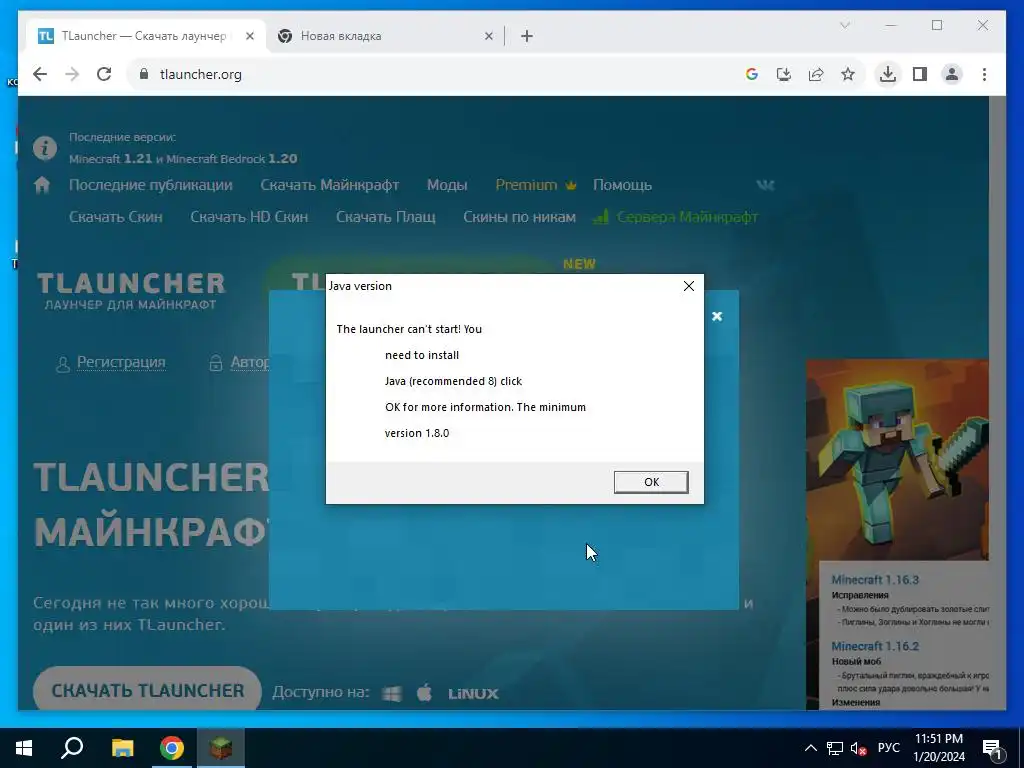Click the info icon near Последние версии
Image resolution: width=1024 pixels, height=768 pixels.
(x=45, y=148)
